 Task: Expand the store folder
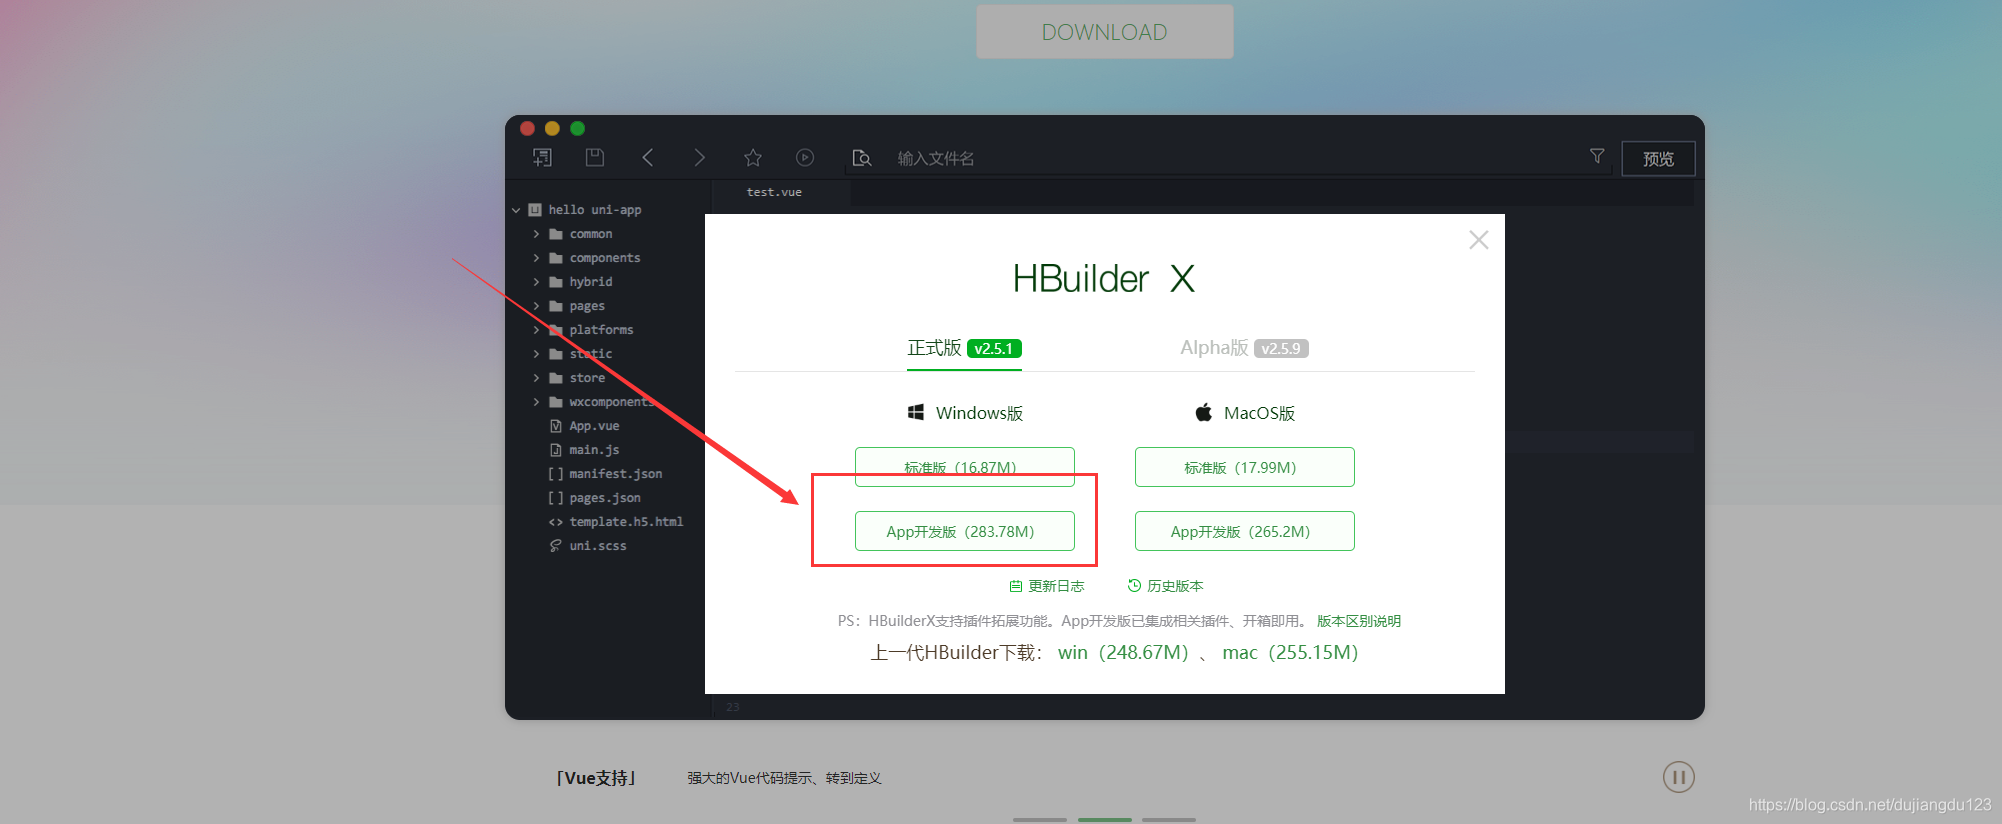(x=536, y=378)
